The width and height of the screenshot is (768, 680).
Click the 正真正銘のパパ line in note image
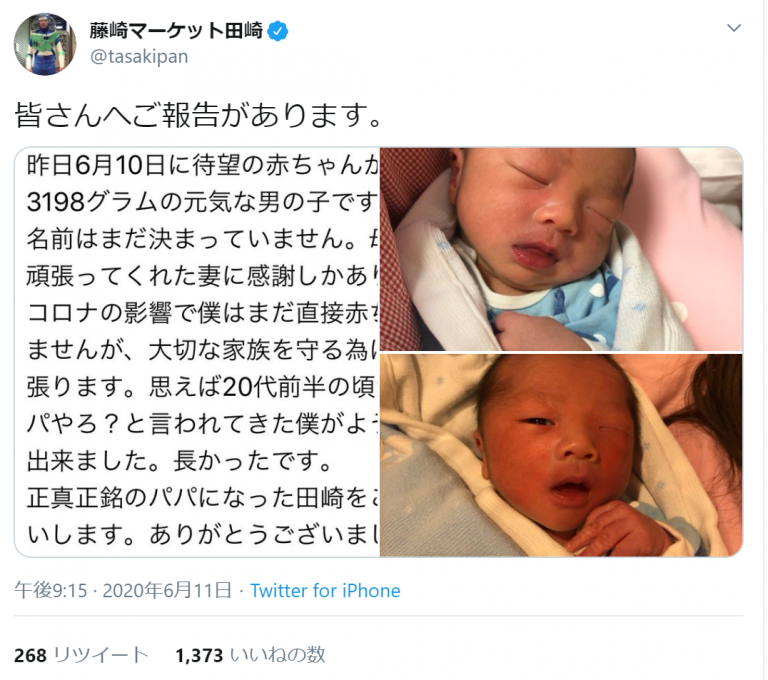click(x=202, y=498)
